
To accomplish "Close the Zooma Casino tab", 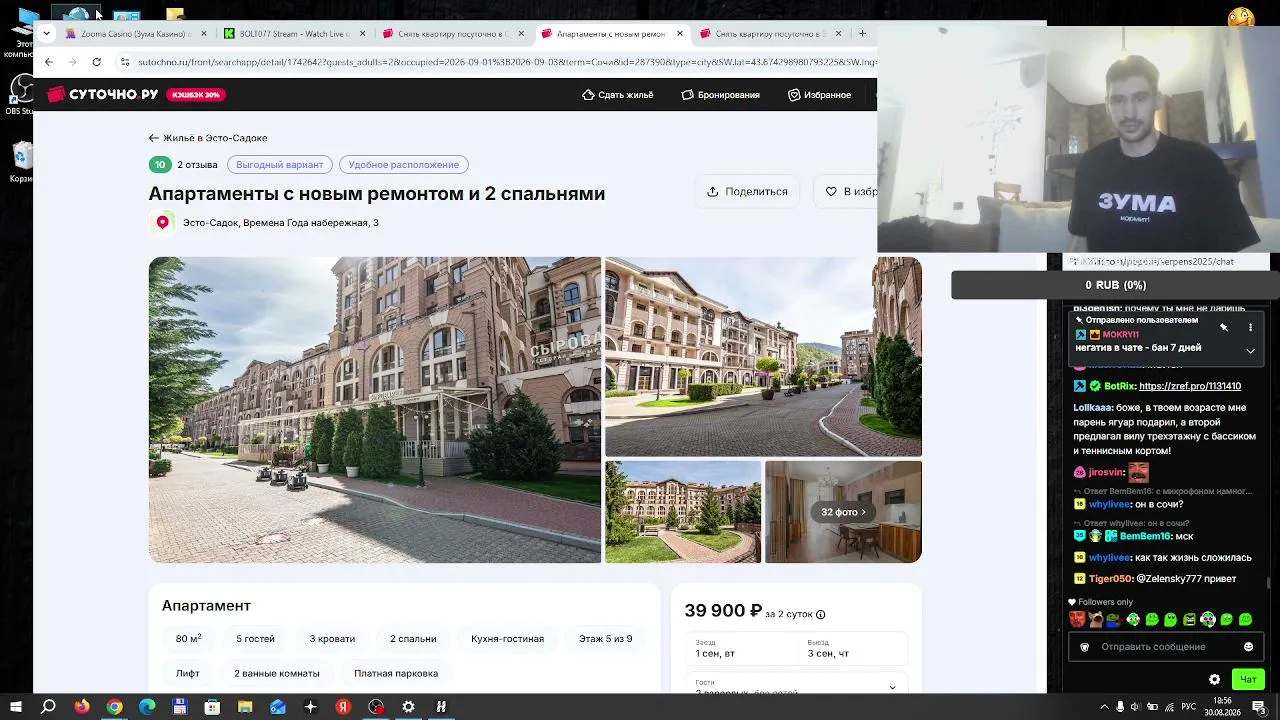I will (204, 34).
